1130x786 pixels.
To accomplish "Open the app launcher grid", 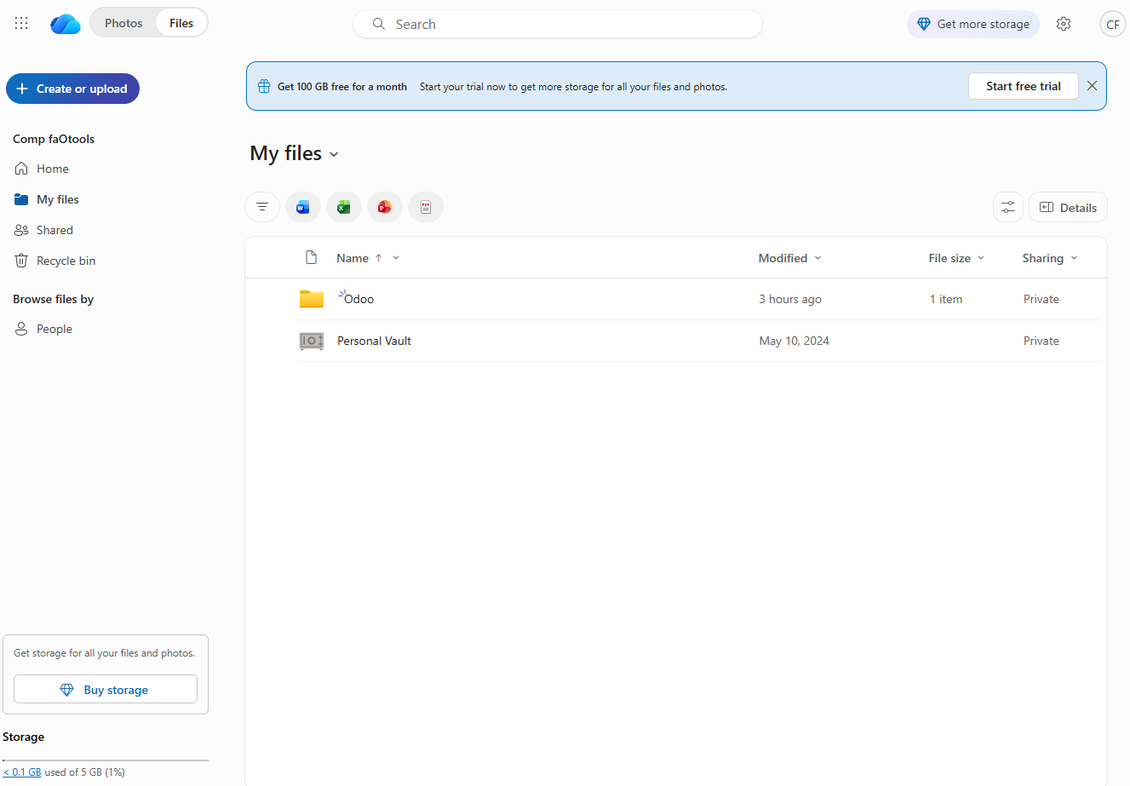I will (22, 23).
